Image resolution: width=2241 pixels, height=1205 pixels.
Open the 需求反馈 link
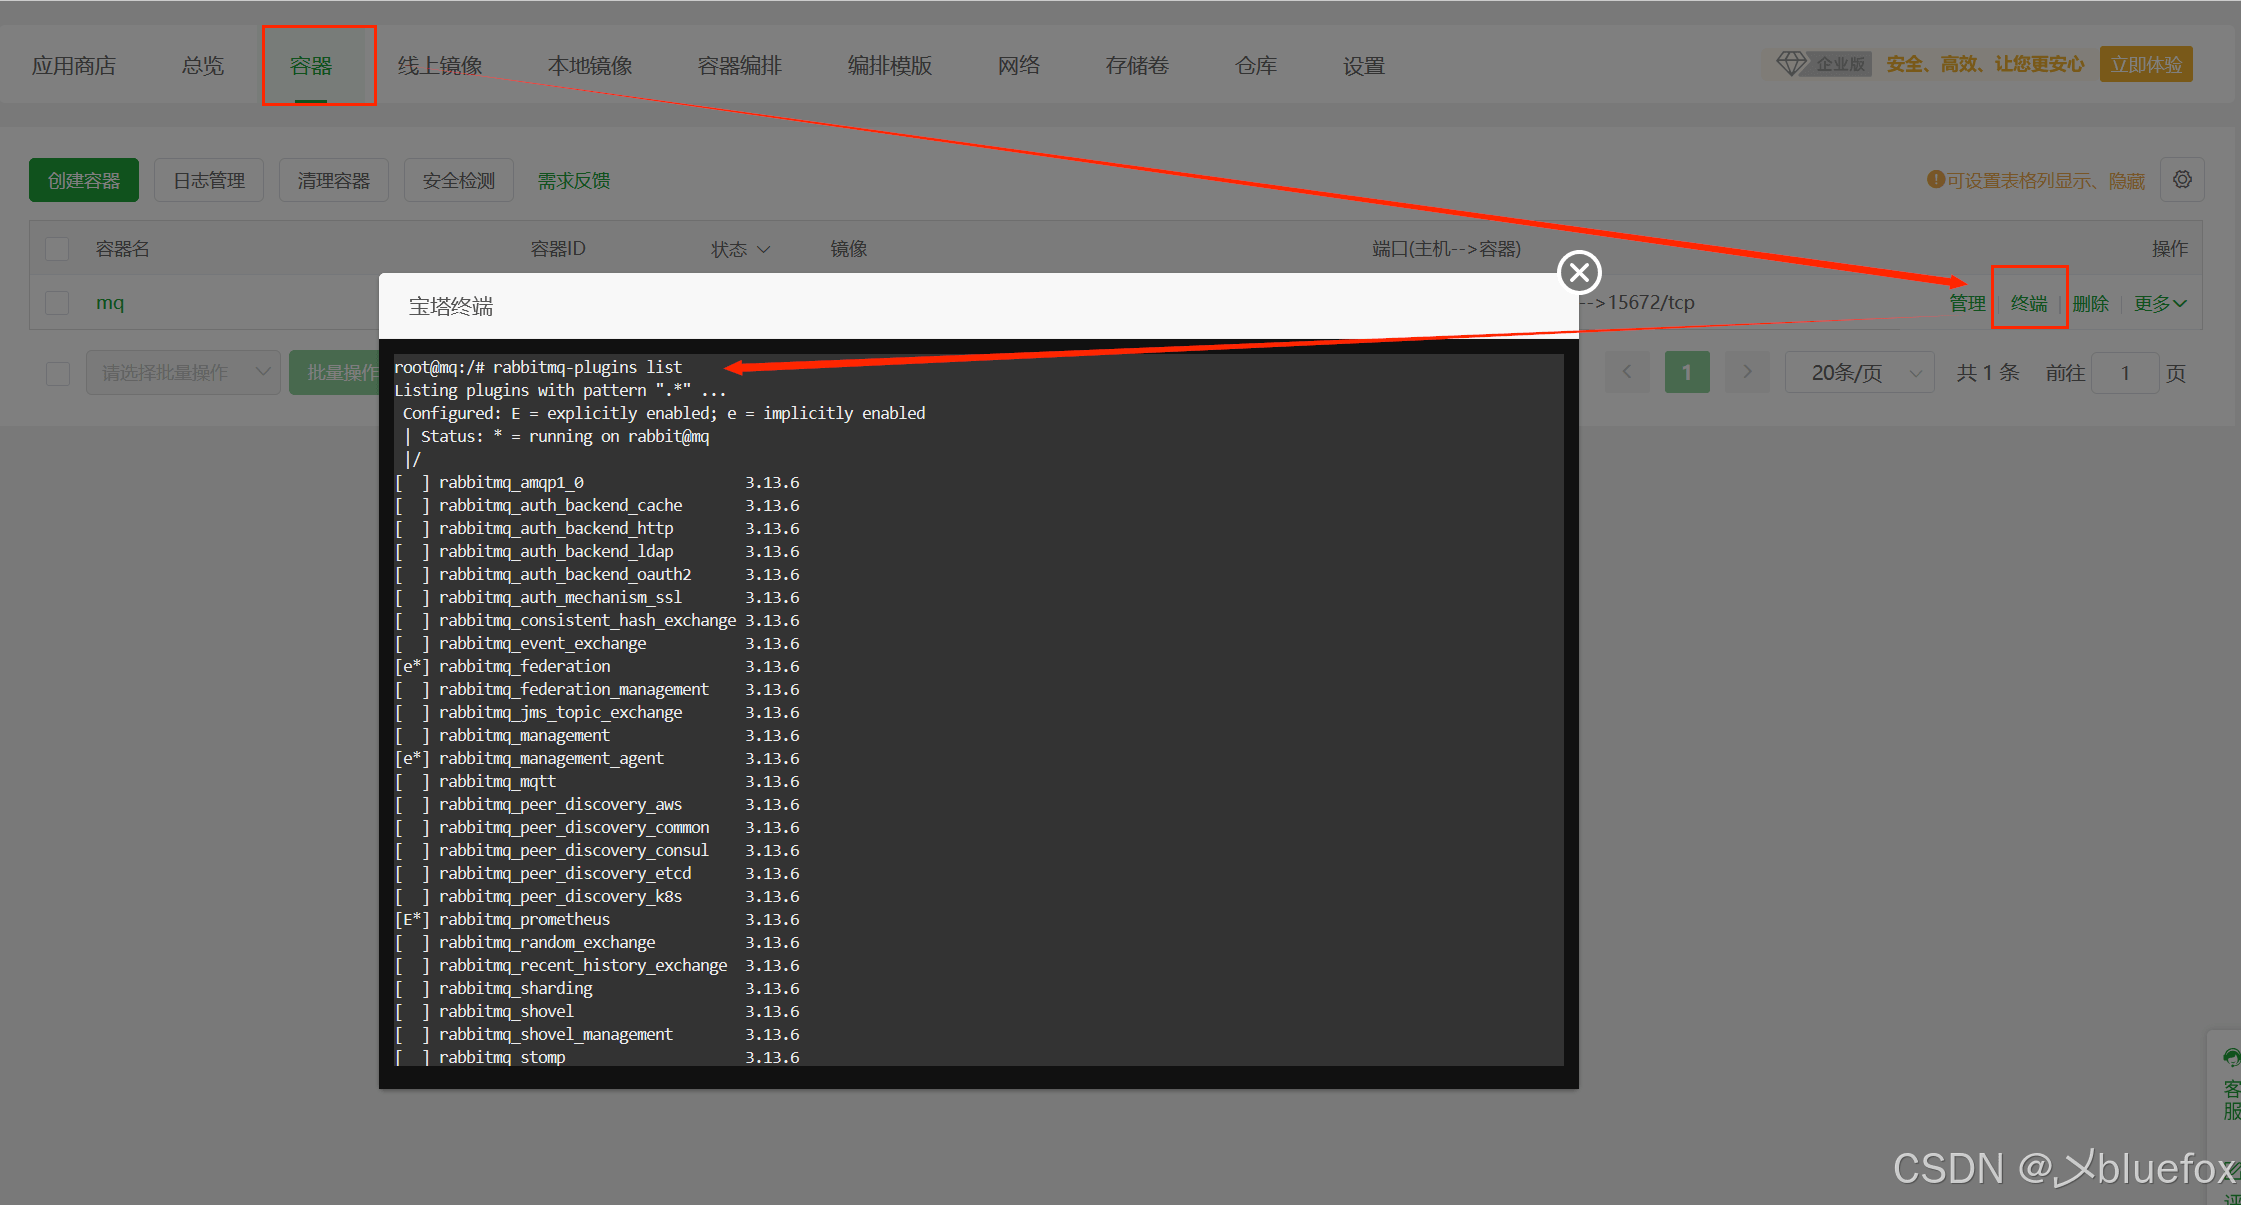[574, 180]
